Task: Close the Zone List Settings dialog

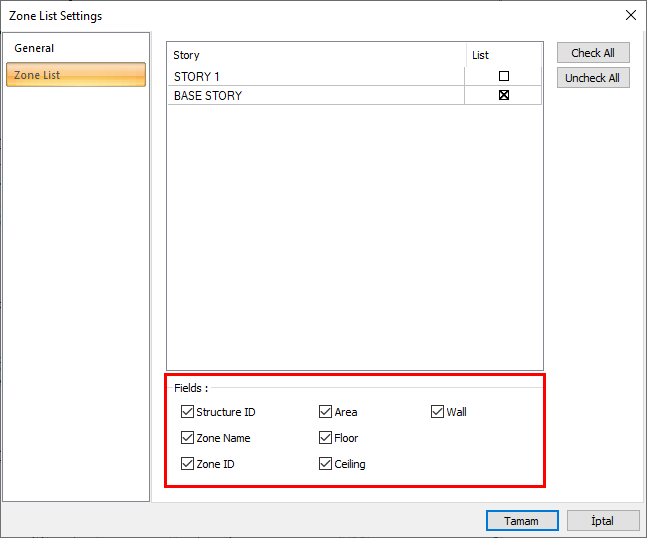Action: [630, 15]
